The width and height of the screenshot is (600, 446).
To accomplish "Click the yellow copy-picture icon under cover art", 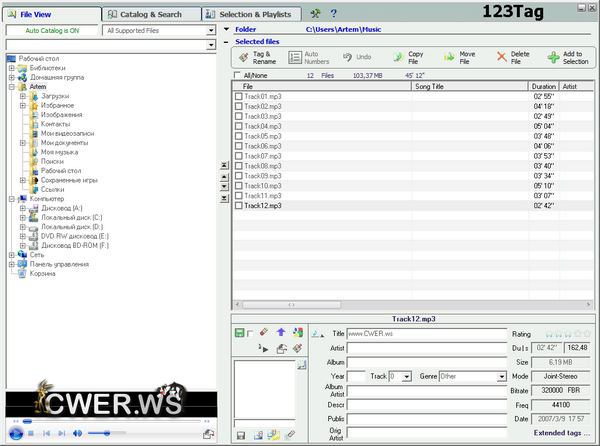I will coord(274,435).
